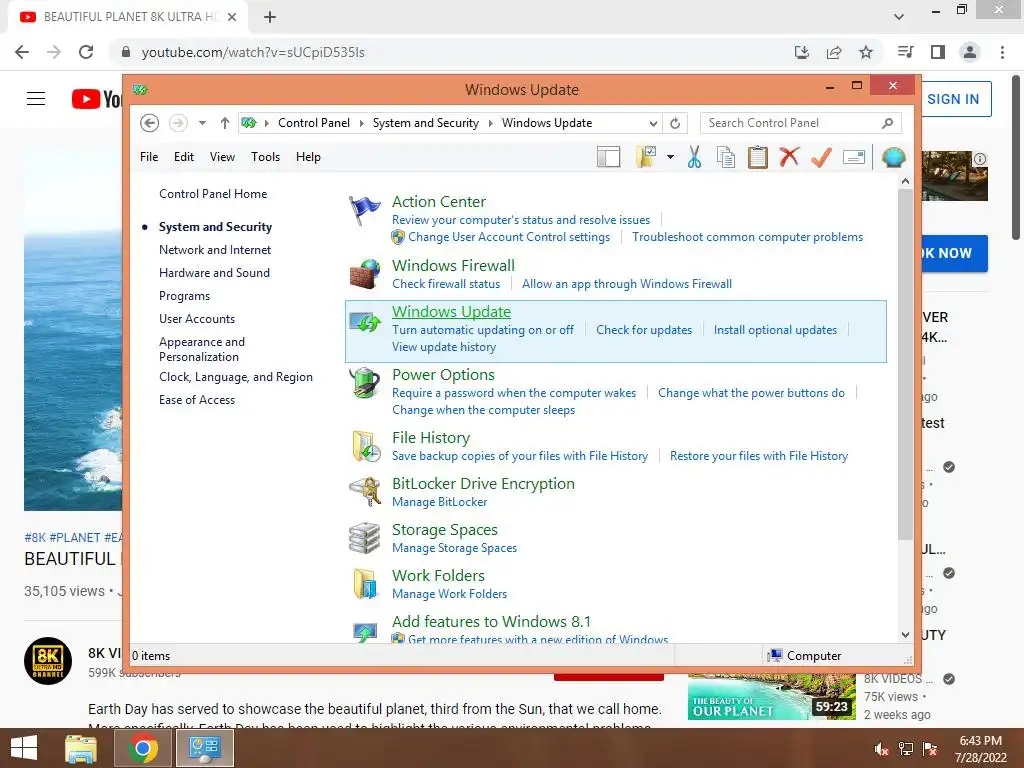Open YouTube hamburger menu
This screenshot has height=768, width=1024.
point(36,99)
